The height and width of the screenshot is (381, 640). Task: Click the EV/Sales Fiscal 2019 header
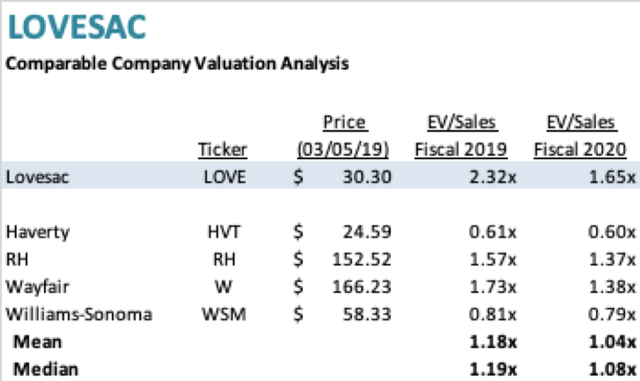click(x=461, y=136)
